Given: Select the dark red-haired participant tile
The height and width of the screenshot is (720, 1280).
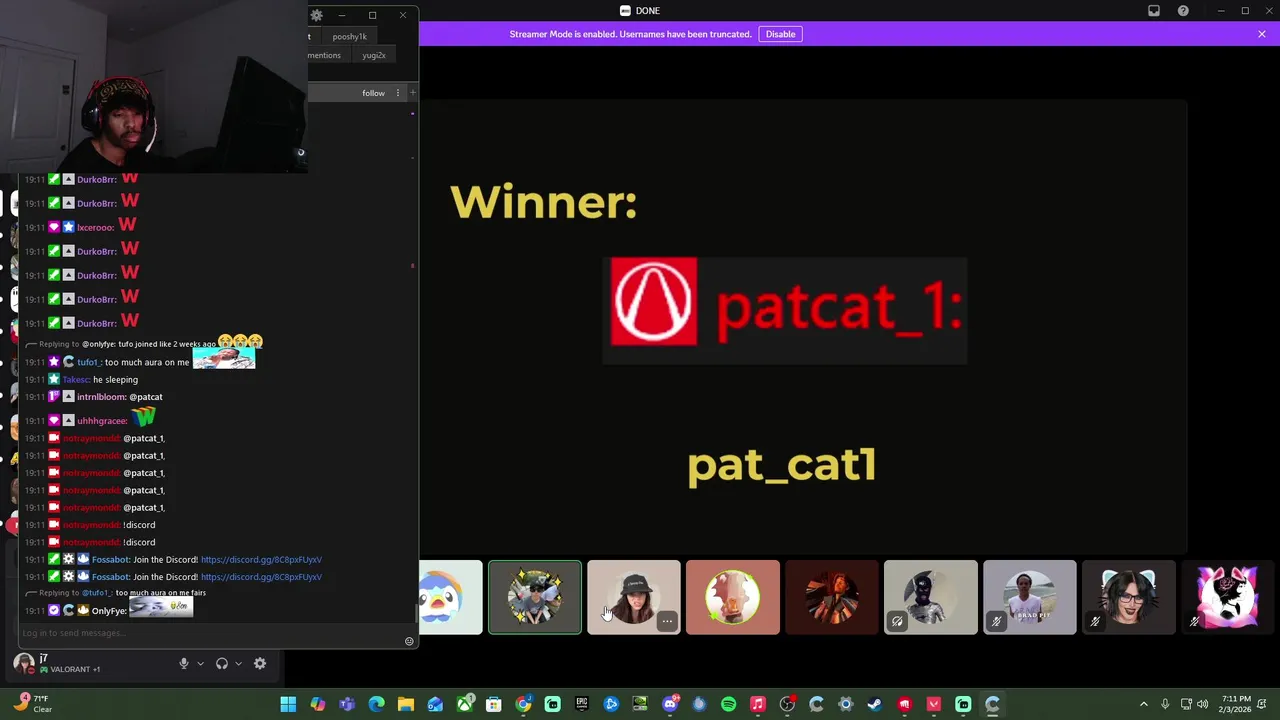Looking at the screenshot, I should 832,597.
